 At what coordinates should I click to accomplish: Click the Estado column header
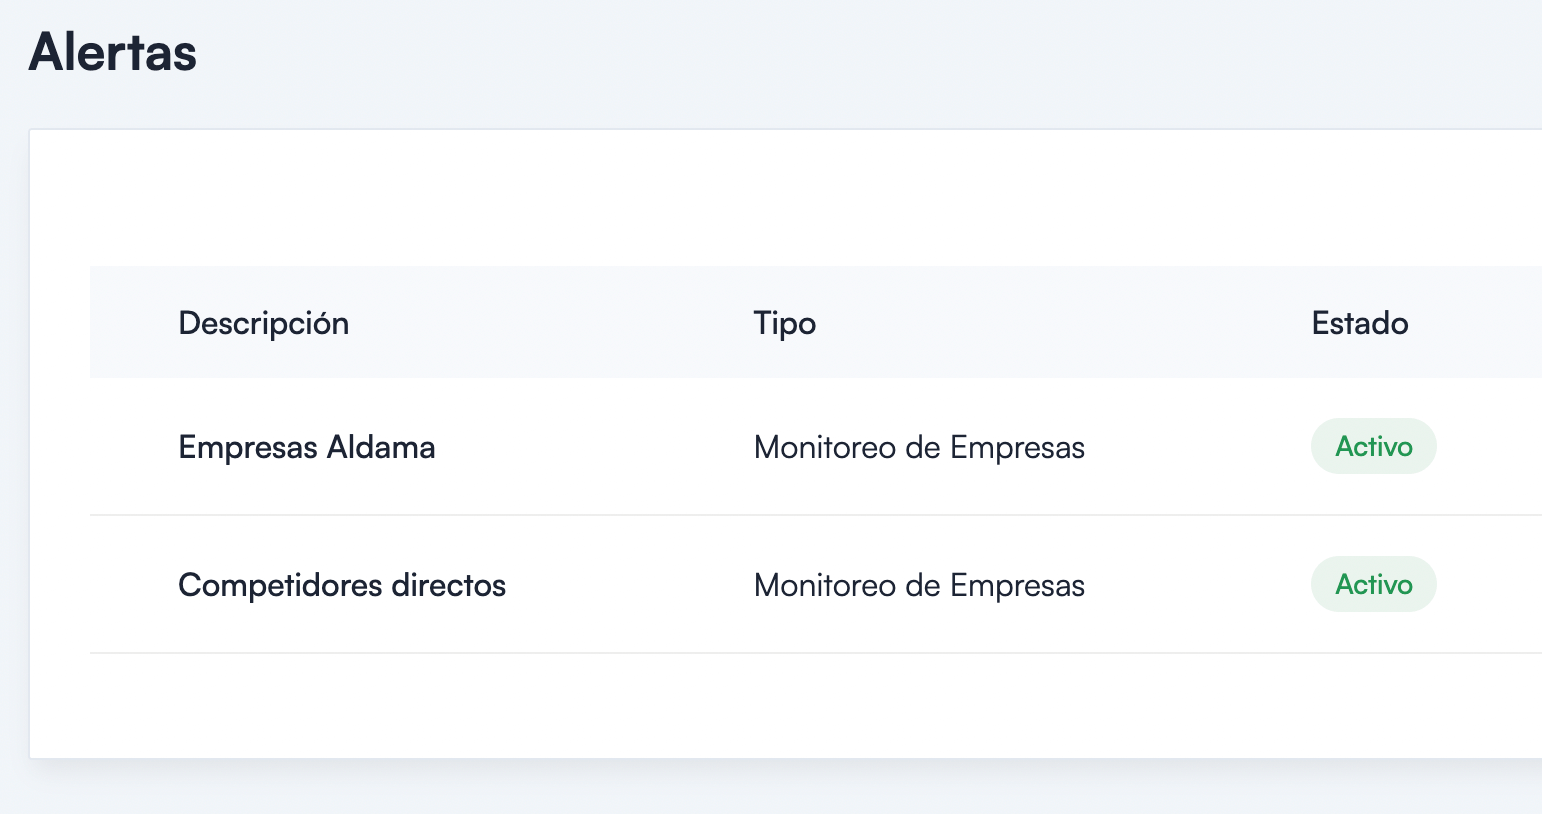click(1359, 322)
